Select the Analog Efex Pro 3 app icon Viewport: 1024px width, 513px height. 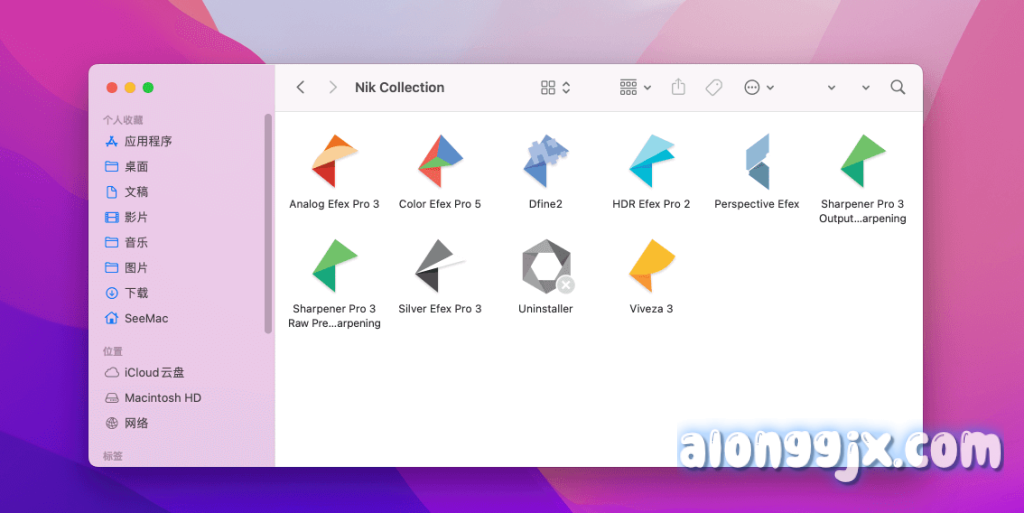pos(334,162)
